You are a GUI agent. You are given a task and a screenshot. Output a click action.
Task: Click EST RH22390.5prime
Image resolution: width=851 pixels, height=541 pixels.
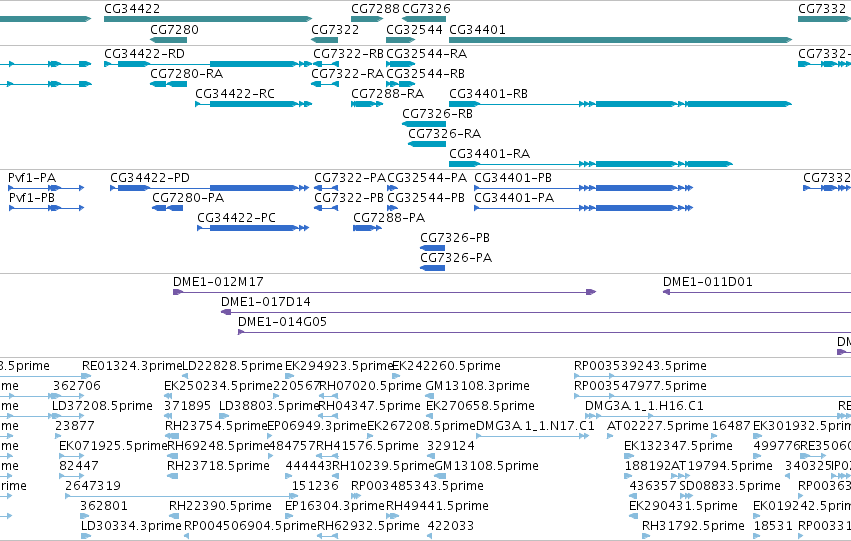[x=220, y=507]
